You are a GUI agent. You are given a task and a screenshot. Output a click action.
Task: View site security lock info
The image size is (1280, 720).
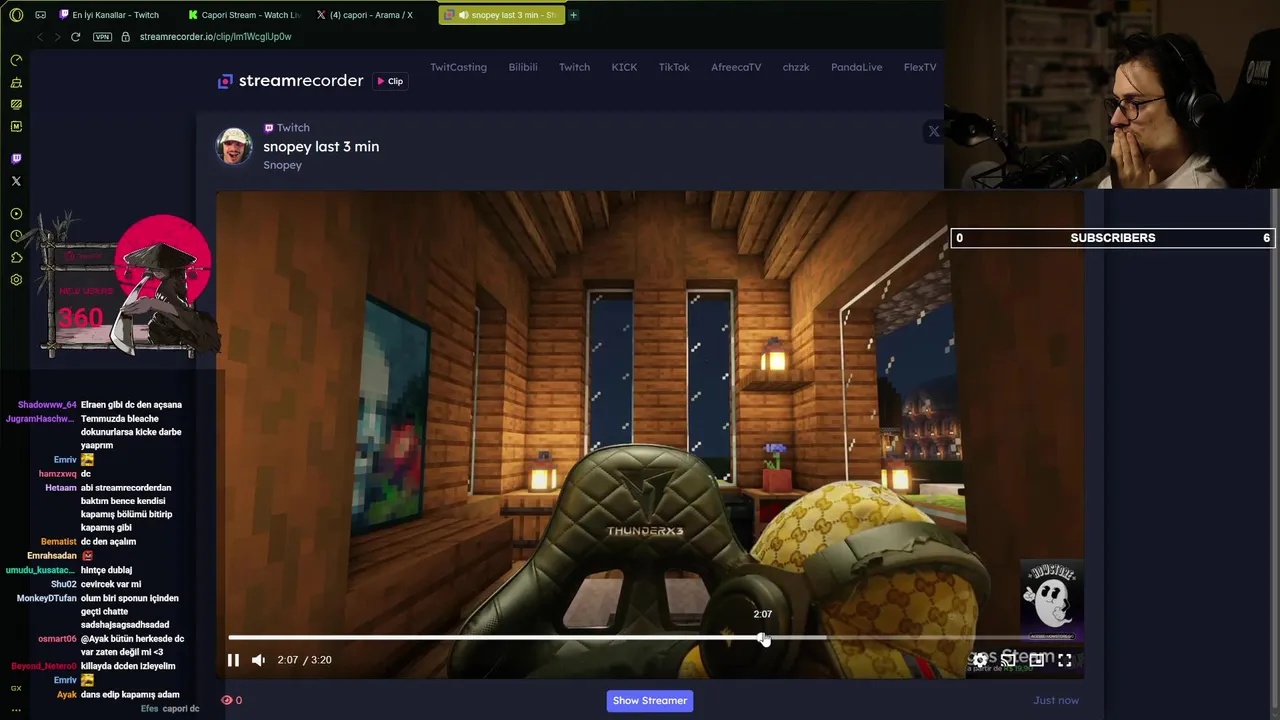point(125,37)
